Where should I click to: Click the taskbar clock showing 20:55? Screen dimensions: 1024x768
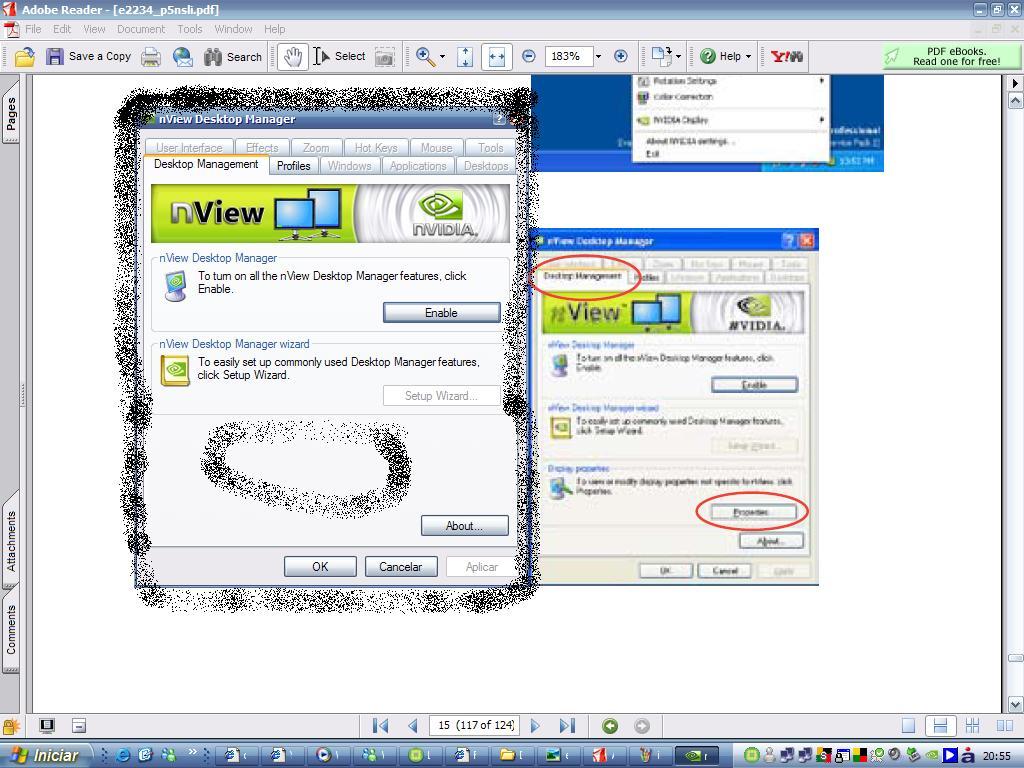pyautogui.click(x=997, y=756)
